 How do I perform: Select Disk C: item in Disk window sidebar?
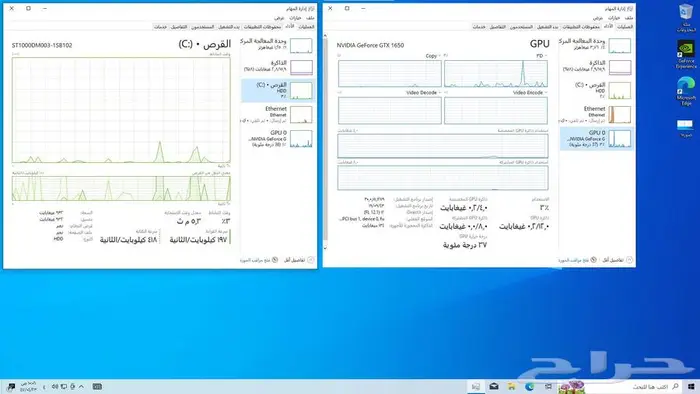(278, 91)
